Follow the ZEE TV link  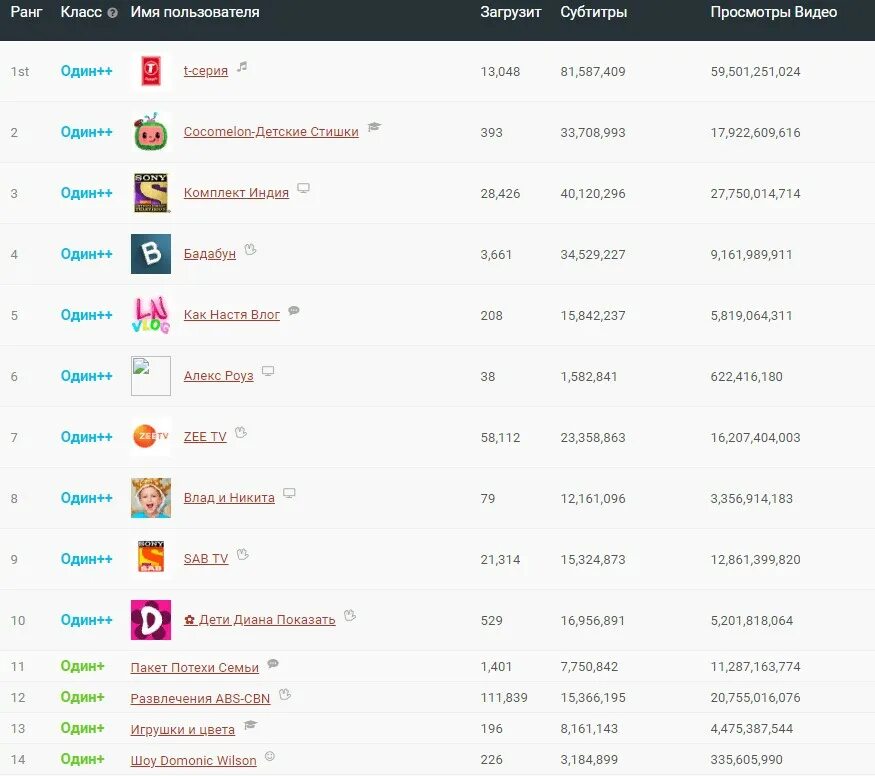click(x=205, y=437)
